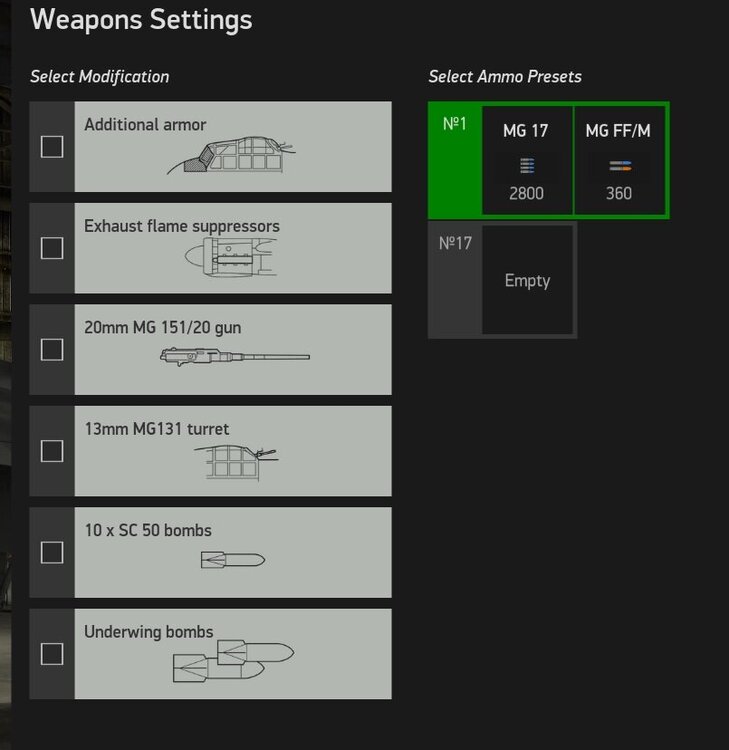Screen dimensions: 729x750
Task: Select ammo preset №1
Action: (x=454, y=126)
